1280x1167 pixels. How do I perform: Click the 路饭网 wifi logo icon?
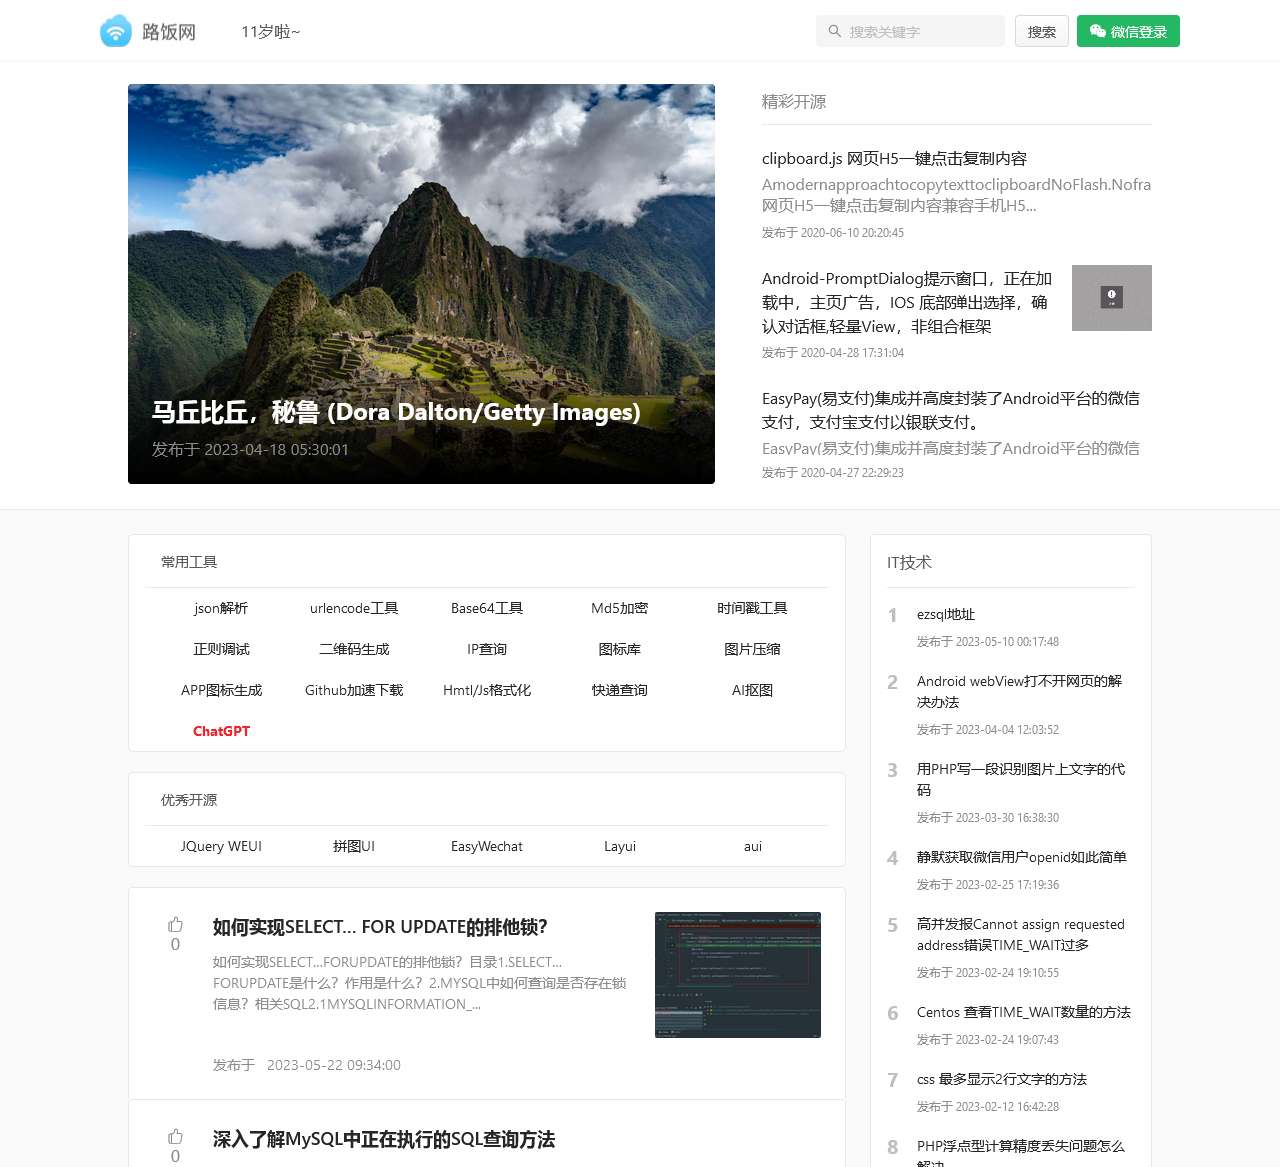tap(116, 31)
